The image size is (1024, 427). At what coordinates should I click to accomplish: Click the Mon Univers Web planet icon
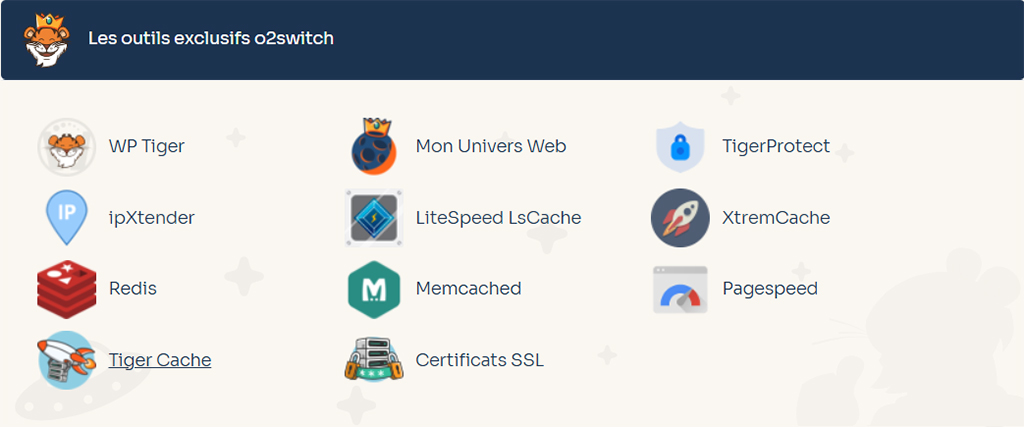(x=374, y=146)
